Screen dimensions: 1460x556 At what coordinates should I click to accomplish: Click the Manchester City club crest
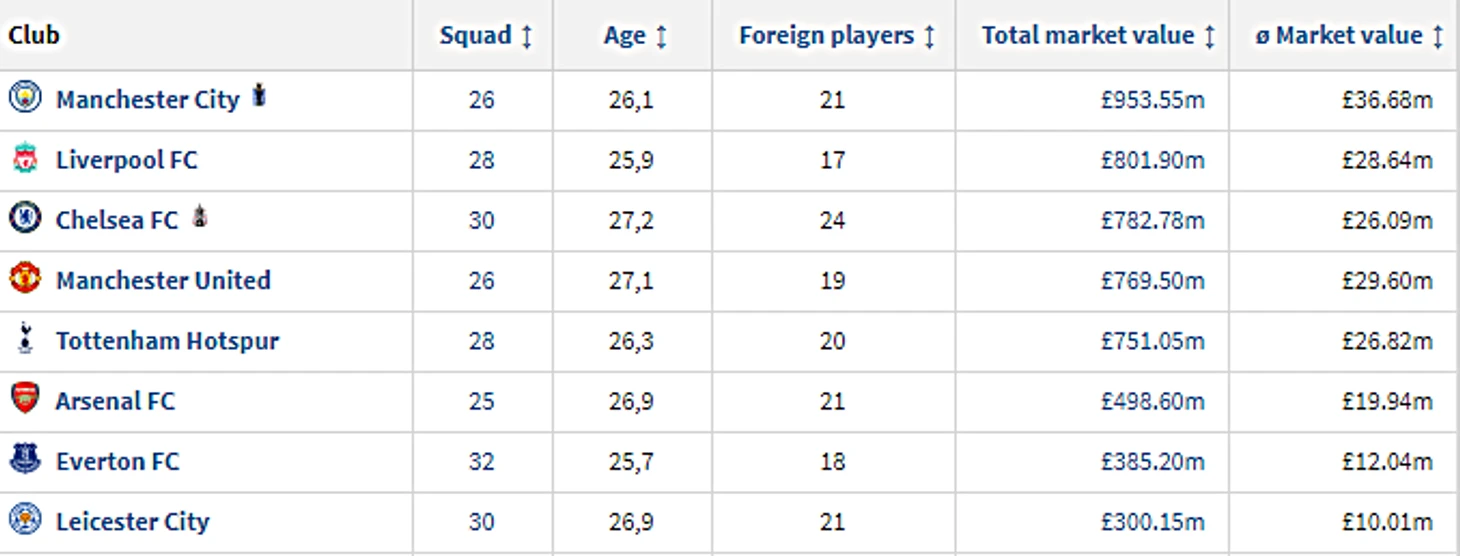point(25,98)
